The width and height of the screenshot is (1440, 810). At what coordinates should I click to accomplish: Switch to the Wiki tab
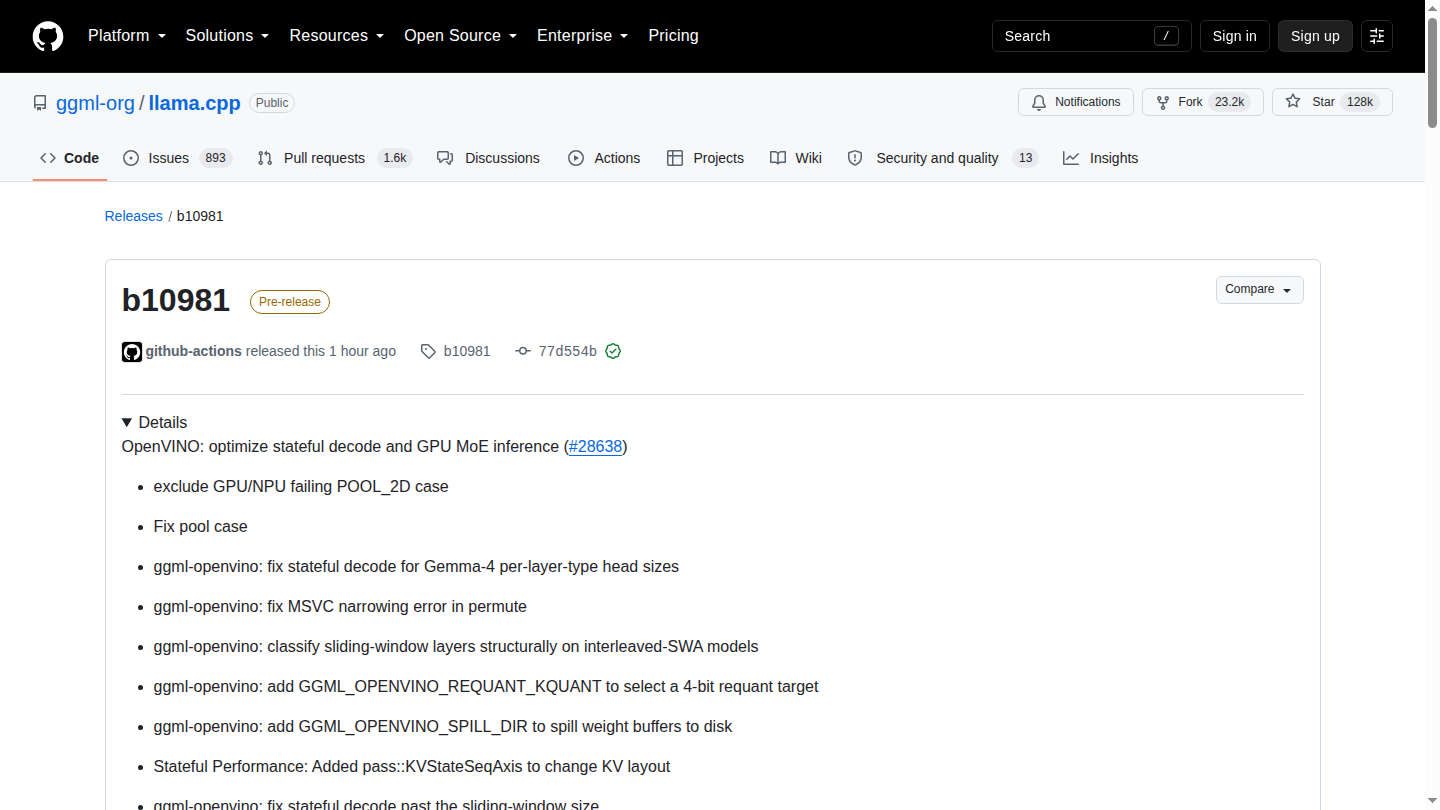[x=796, y=158]
